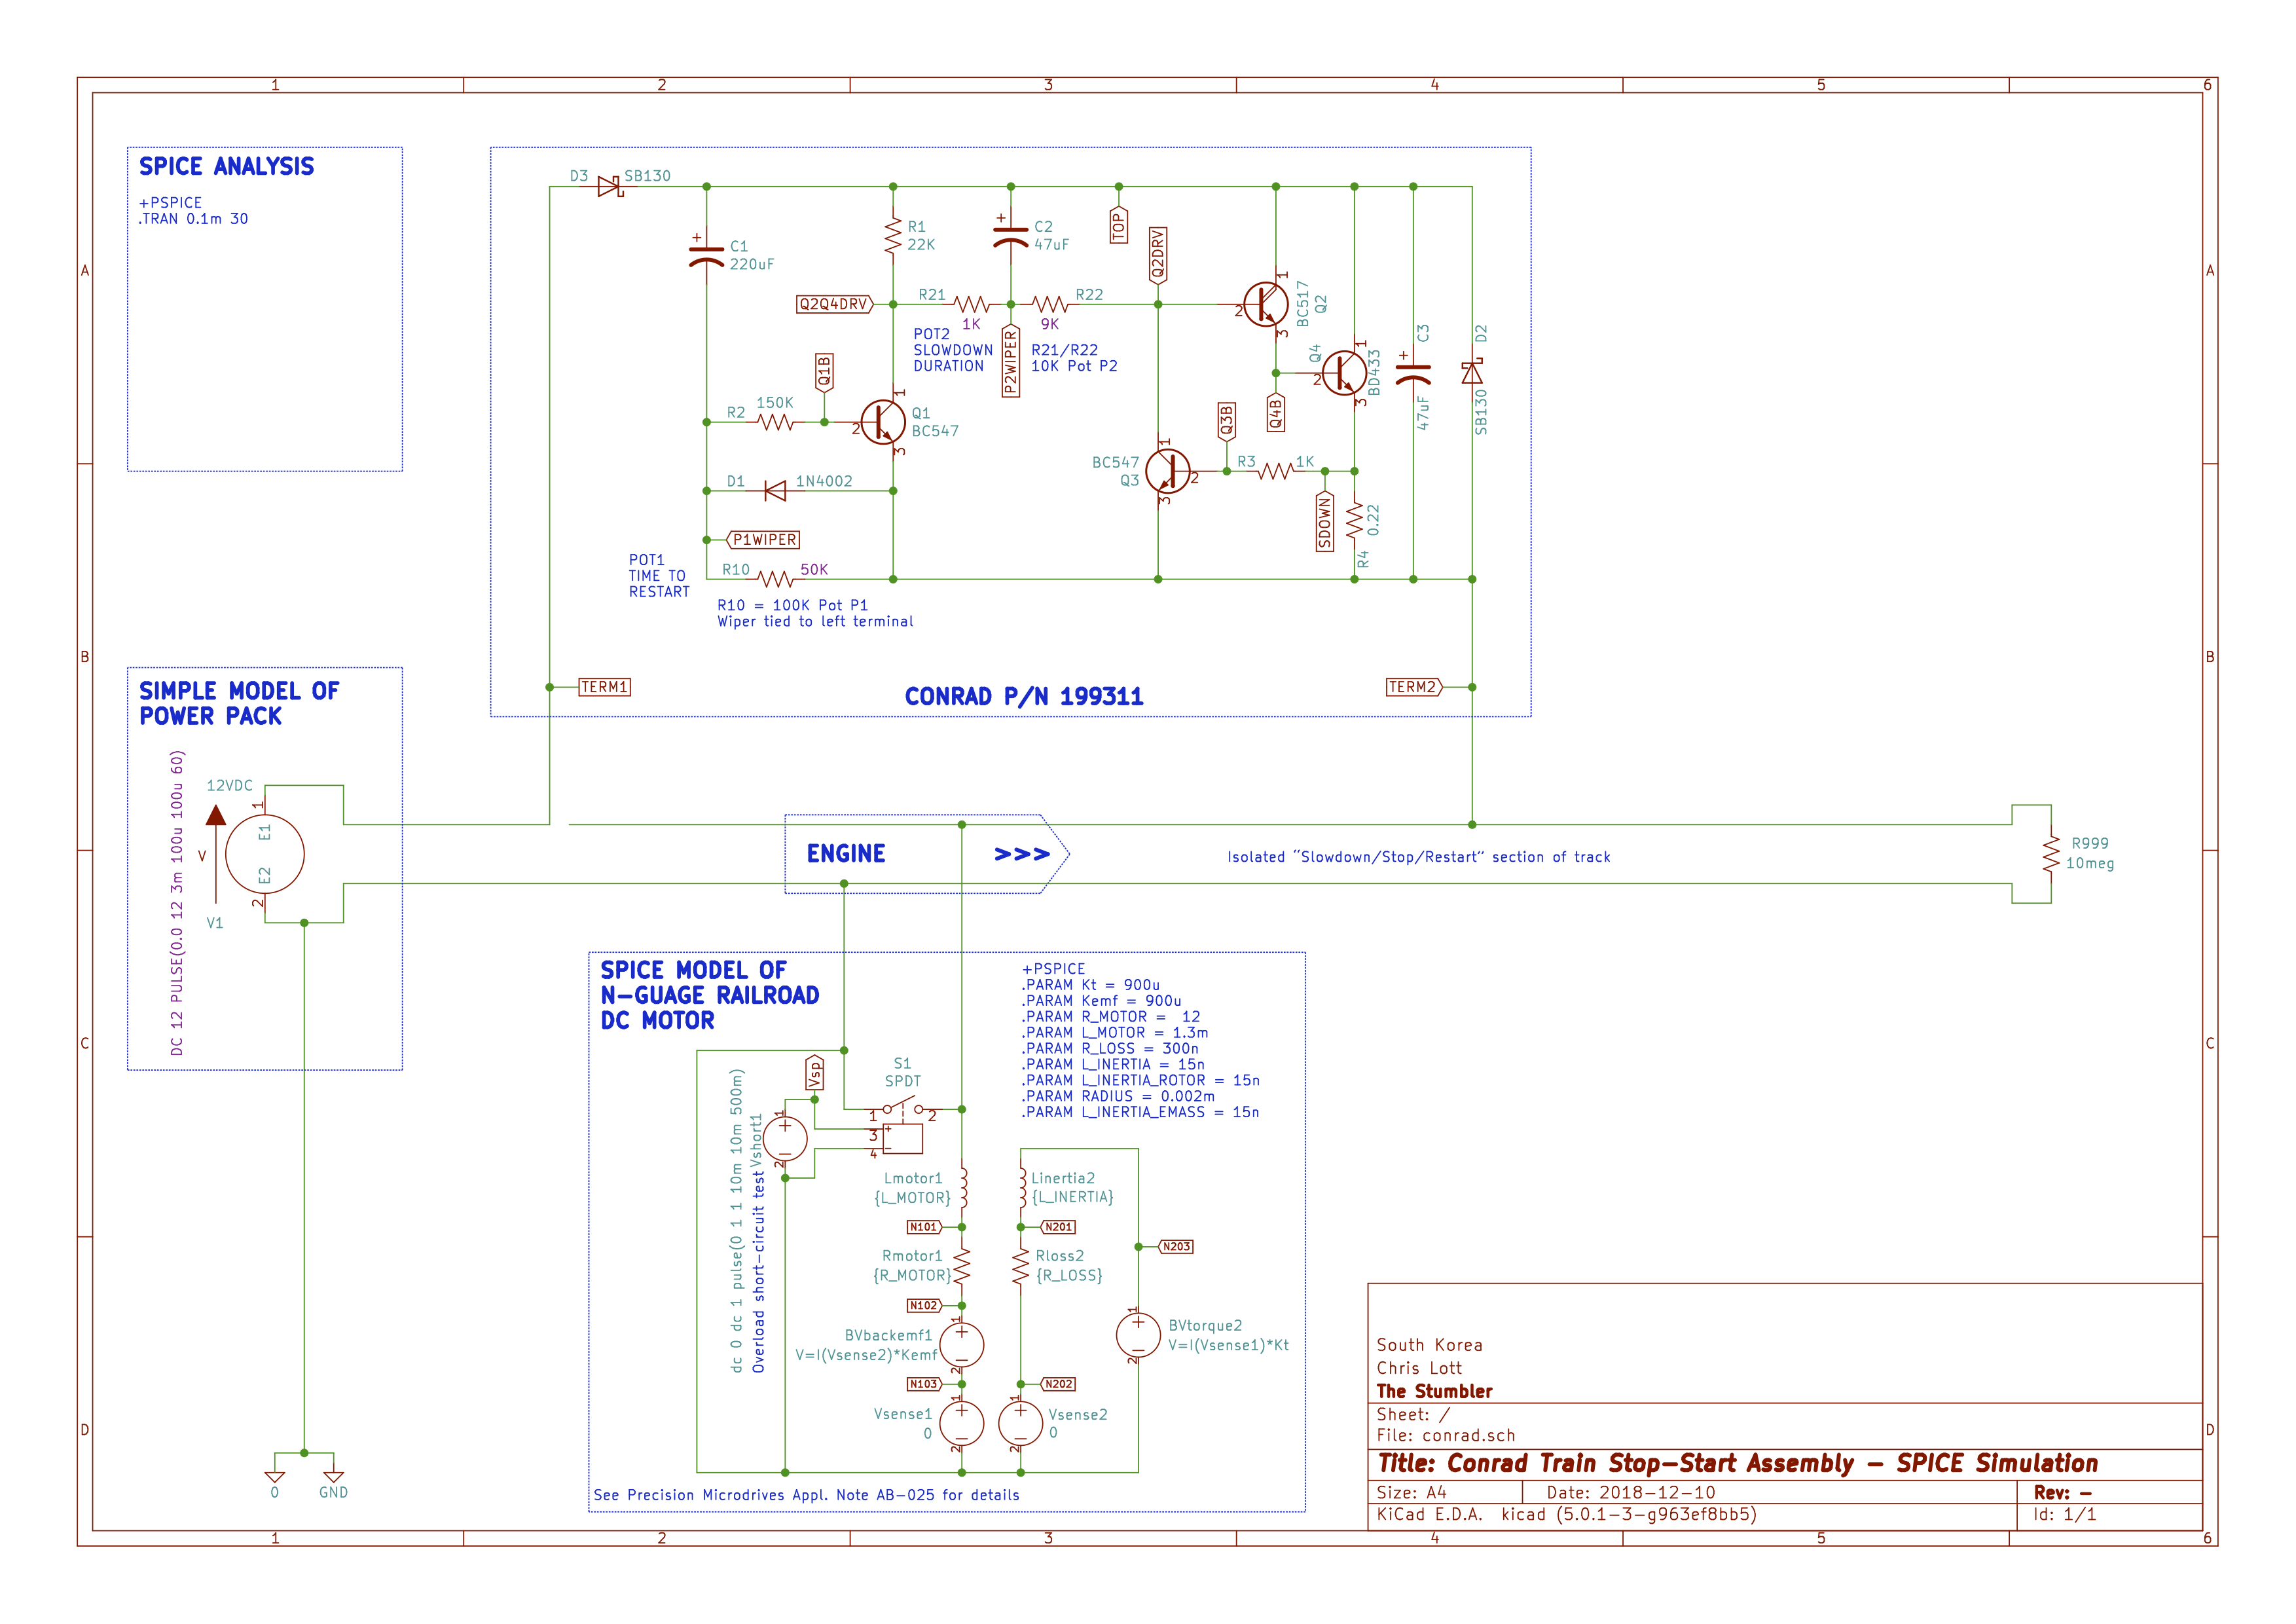Click the Linertia2 inductor symbol
The height and width of the screenshot is (1624, 2296).
tap(1022, 1187)
